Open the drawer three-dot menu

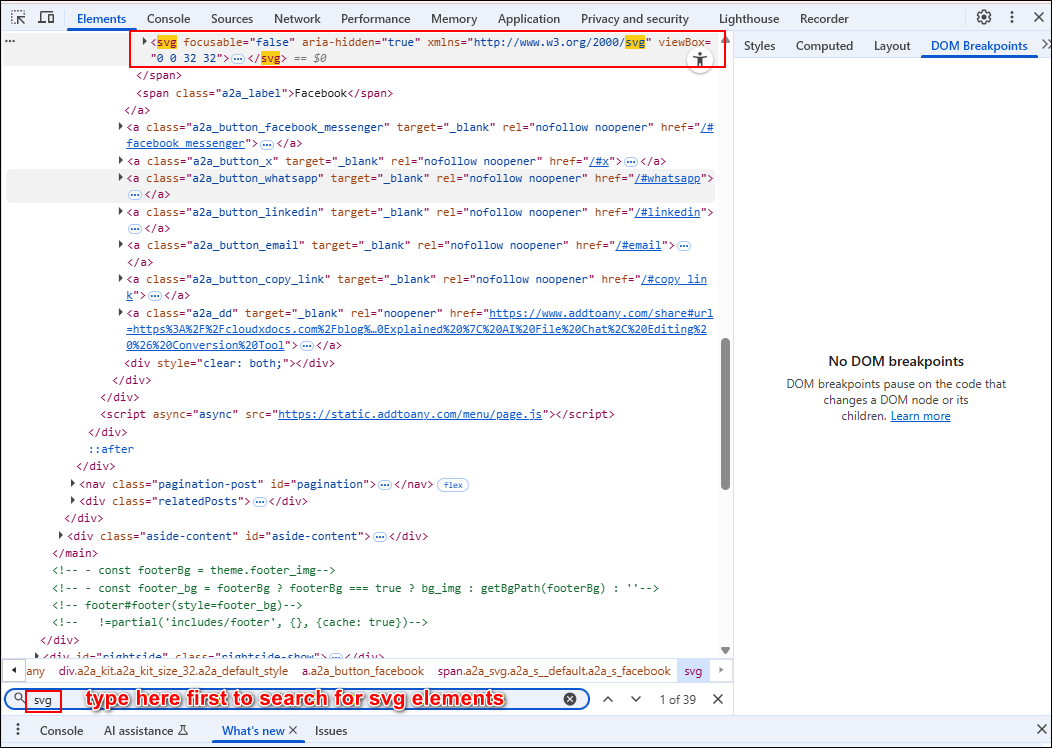pyautogui.click(x=18, y=730)
